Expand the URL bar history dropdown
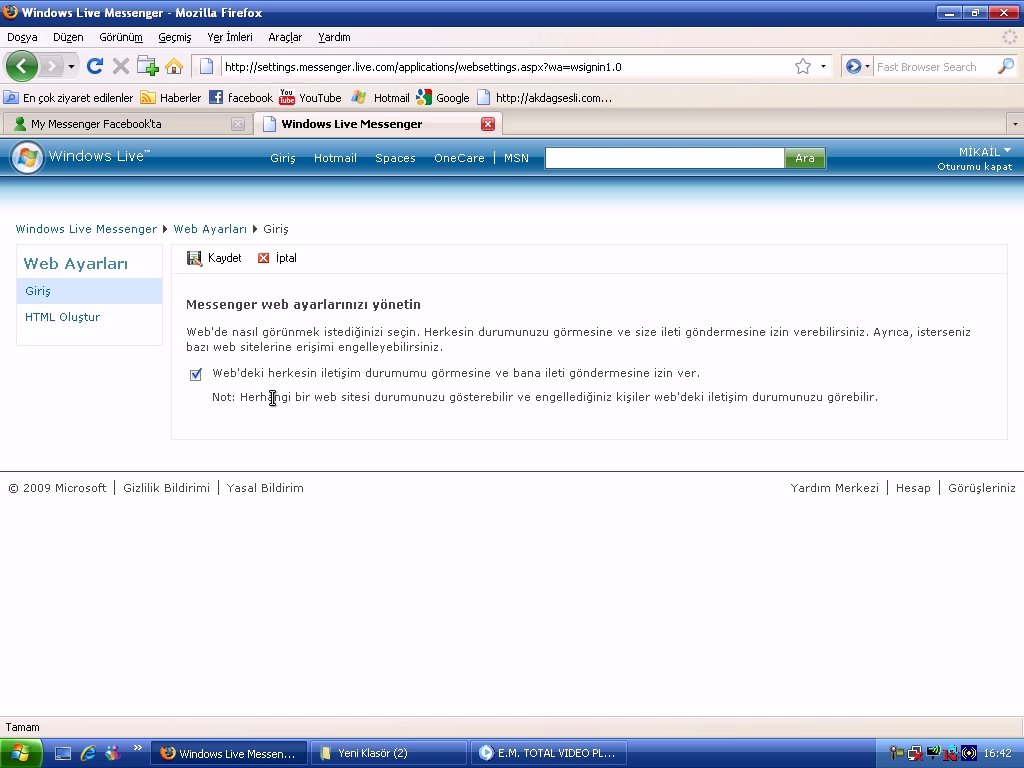Screen dimensions: 1024x768 [x=823, y=66]
